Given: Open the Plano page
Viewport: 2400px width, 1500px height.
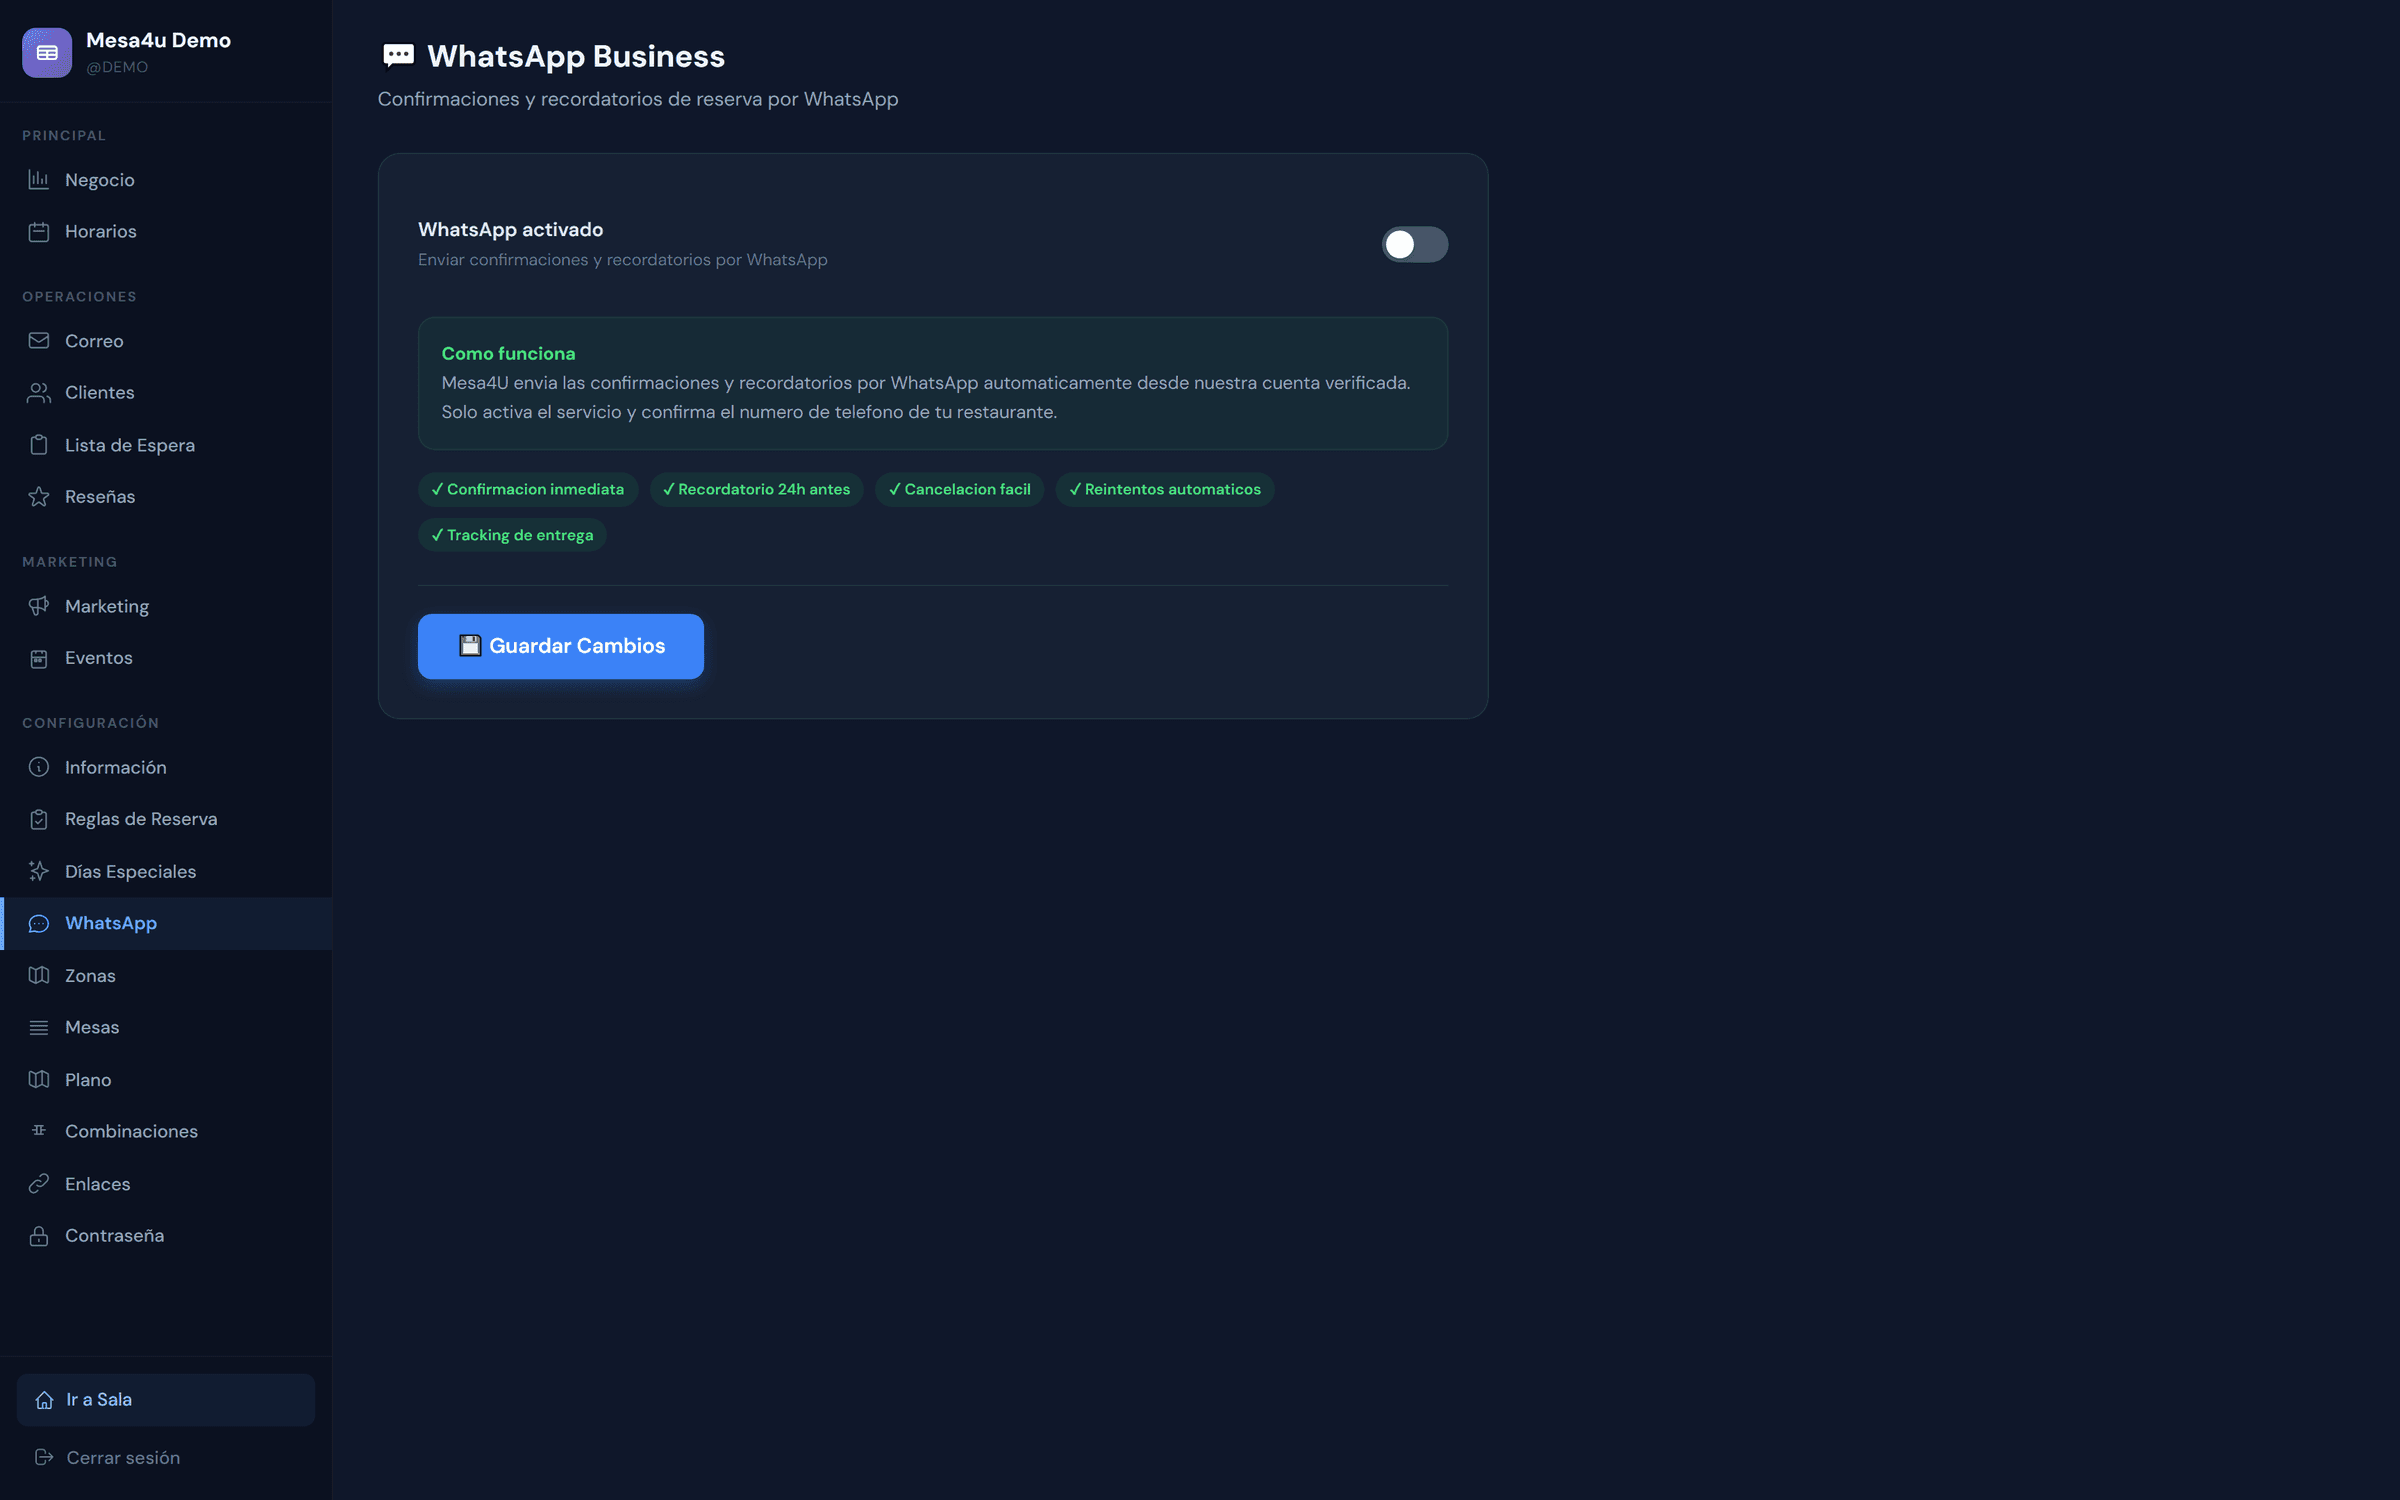Looking at the screenshot, I should pos(166,1080).
